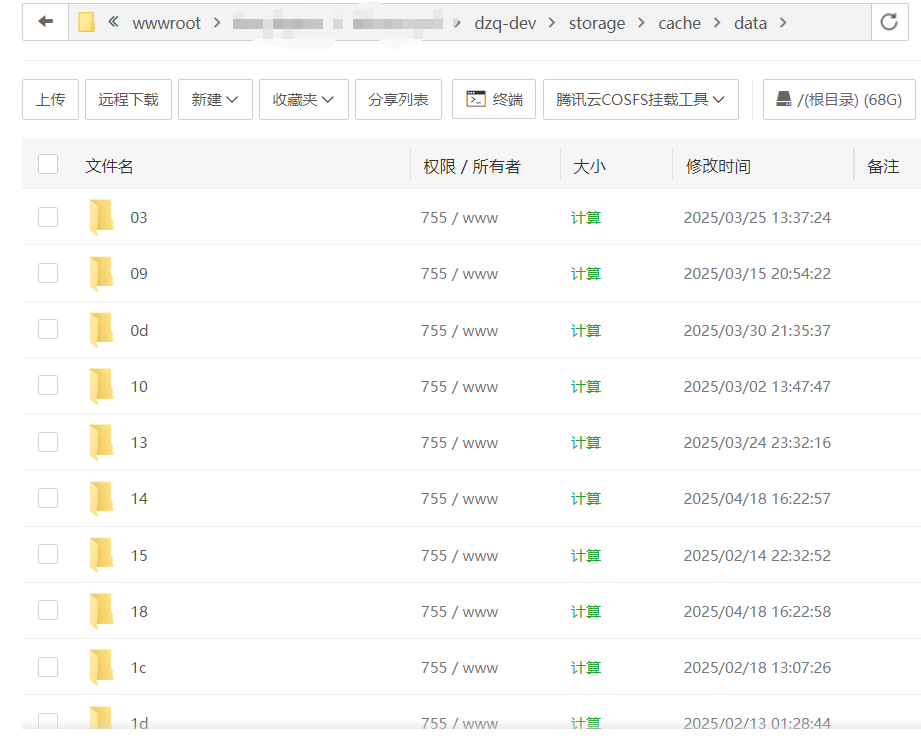Check the box for folder 09

coord(48,273)
